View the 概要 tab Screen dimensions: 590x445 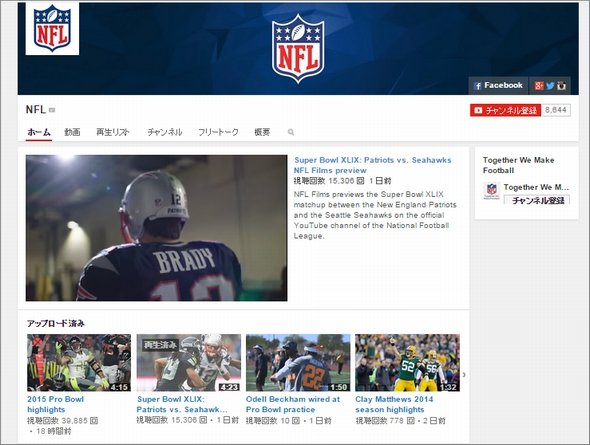click(262, 132)
